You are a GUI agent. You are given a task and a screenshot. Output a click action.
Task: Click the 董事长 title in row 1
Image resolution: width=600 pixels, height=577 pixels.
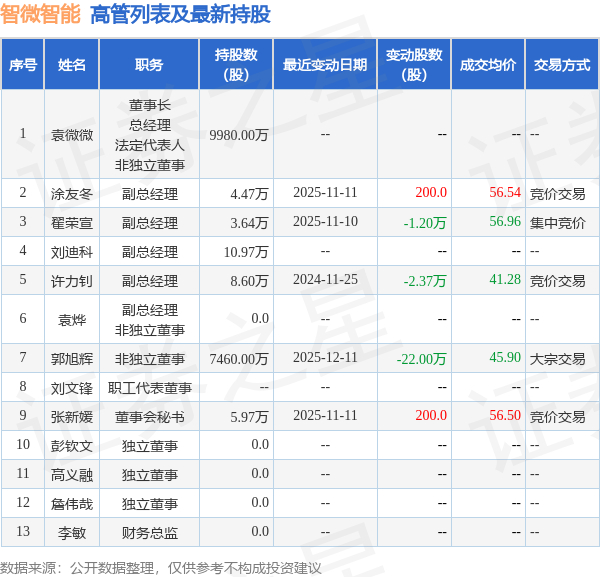150,105
